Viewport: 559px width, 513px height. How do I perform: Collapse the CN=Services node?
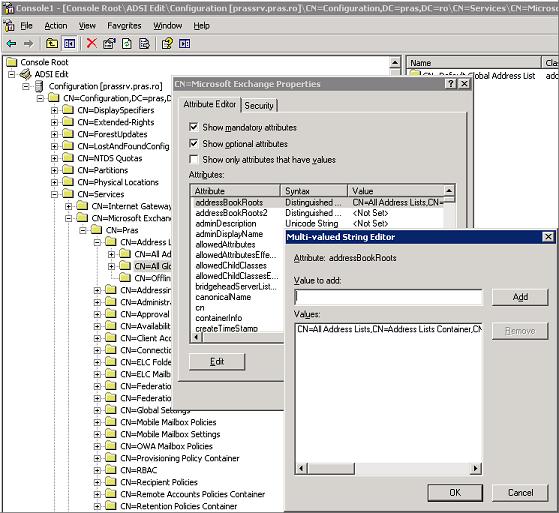pyautogui.click(x=54, y=194)
